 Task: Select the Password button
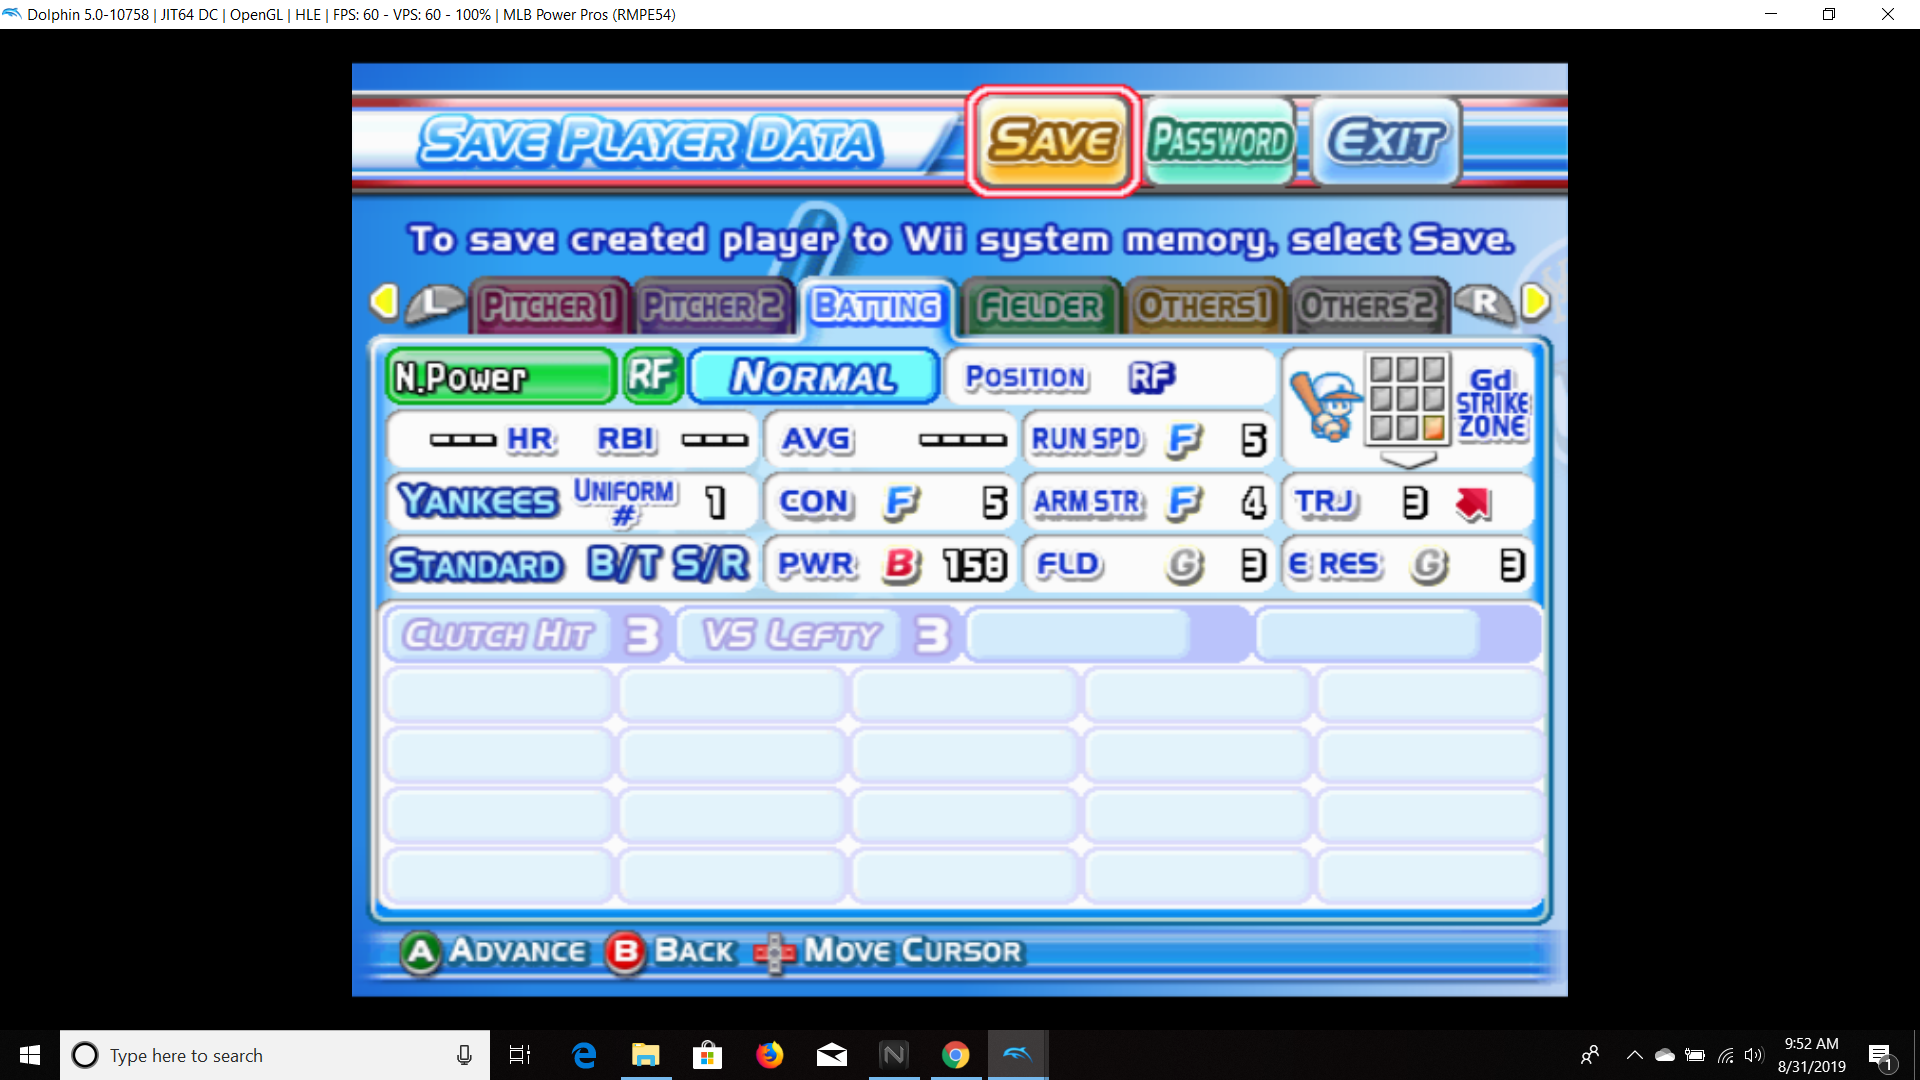point(1220,141)
